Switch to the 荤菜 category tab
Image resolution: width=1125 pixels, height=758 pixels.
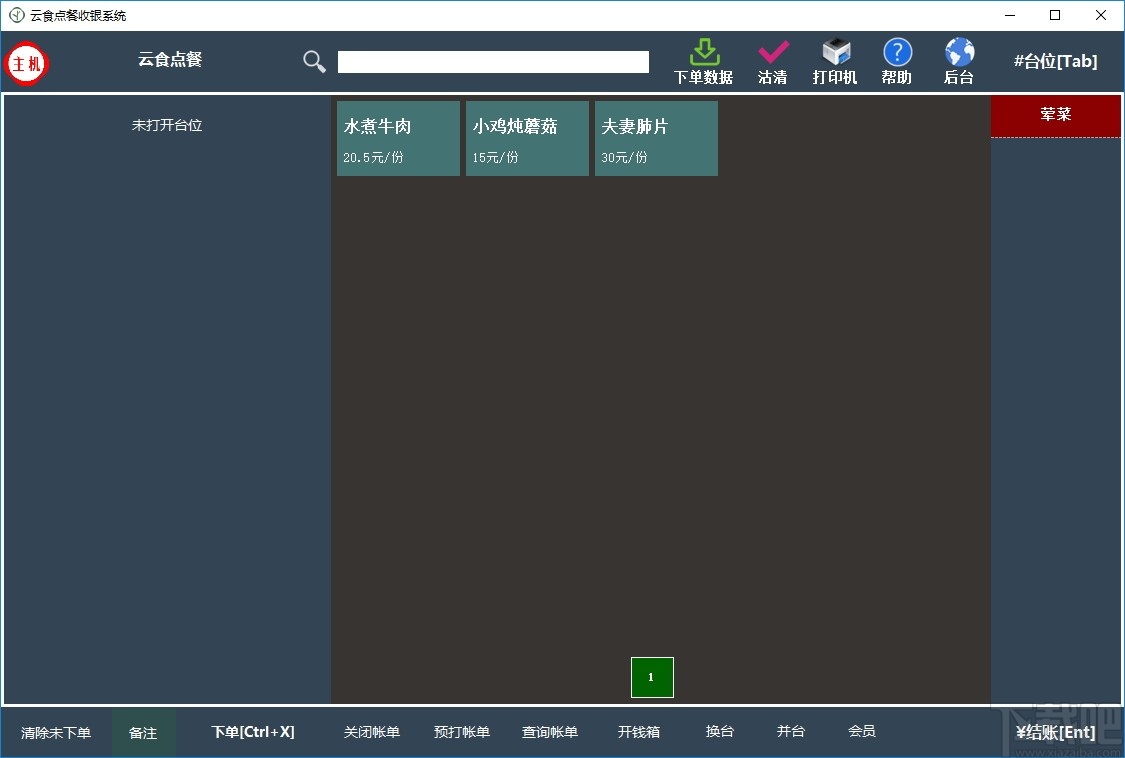coord(1056,115)
